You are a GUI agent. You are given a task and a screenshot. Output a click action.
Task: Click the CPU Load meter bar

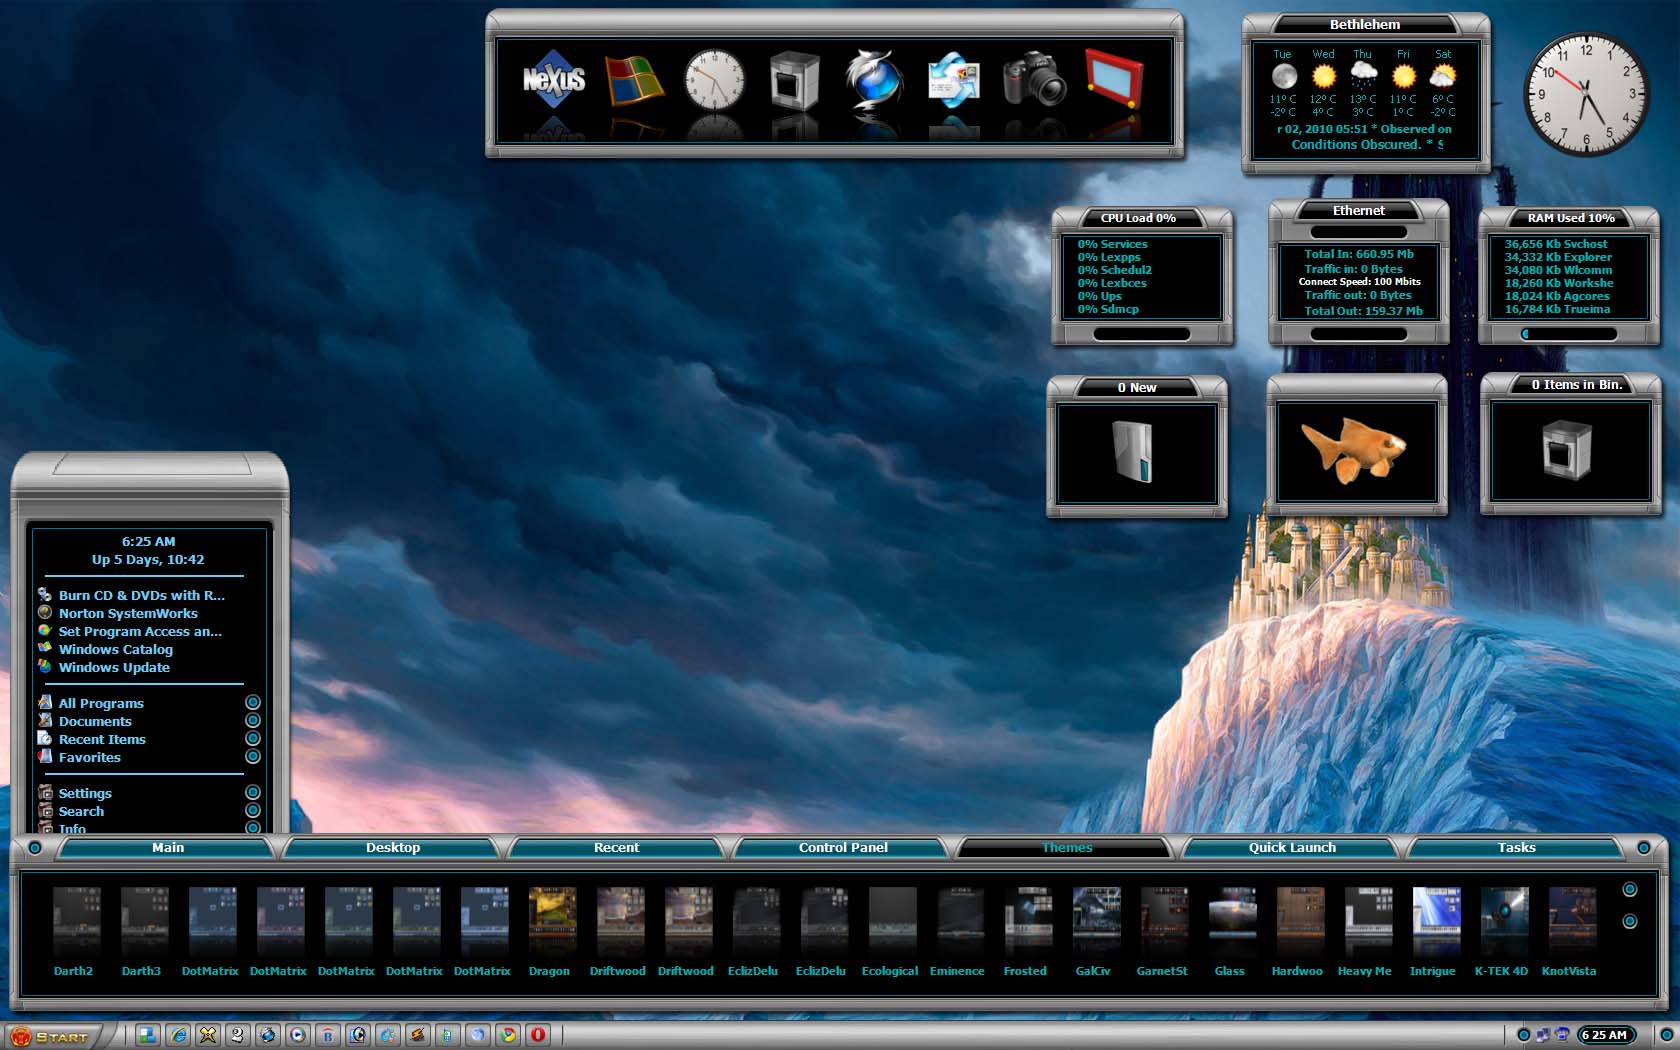(x=1142, y=334)
